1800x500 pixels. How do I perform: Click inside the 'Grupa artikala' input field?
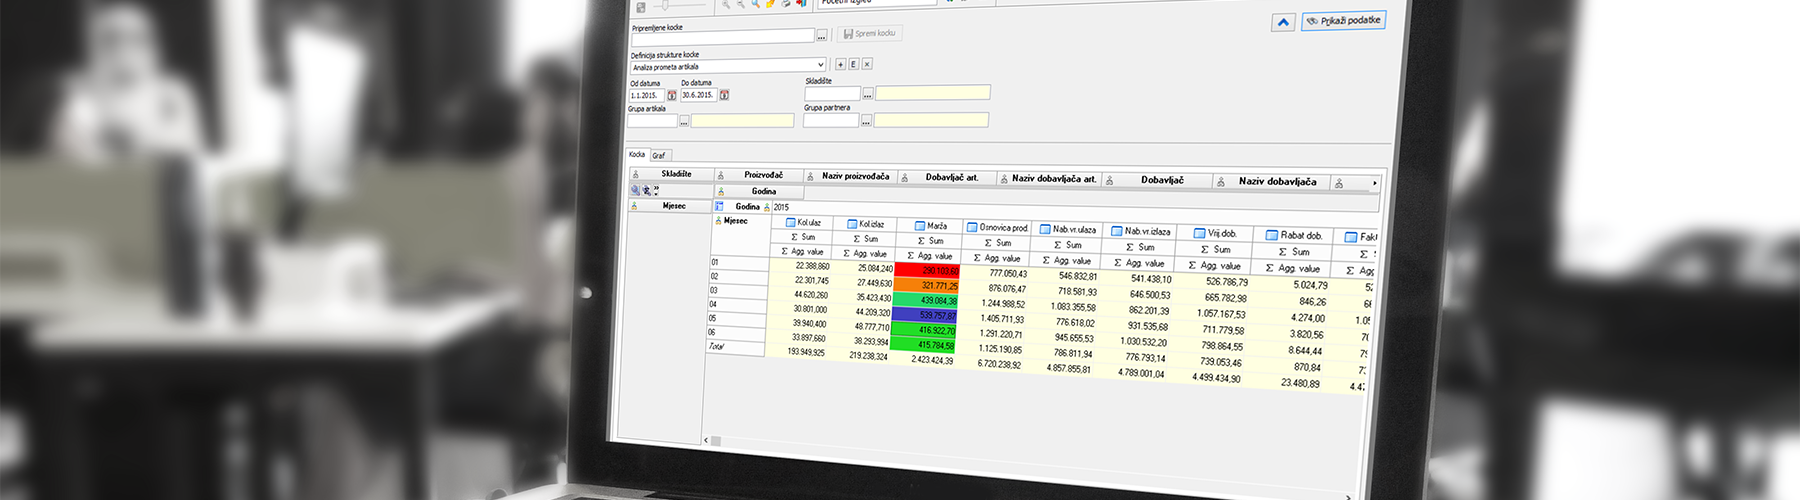pyautogui.click(x=652, y=121)
